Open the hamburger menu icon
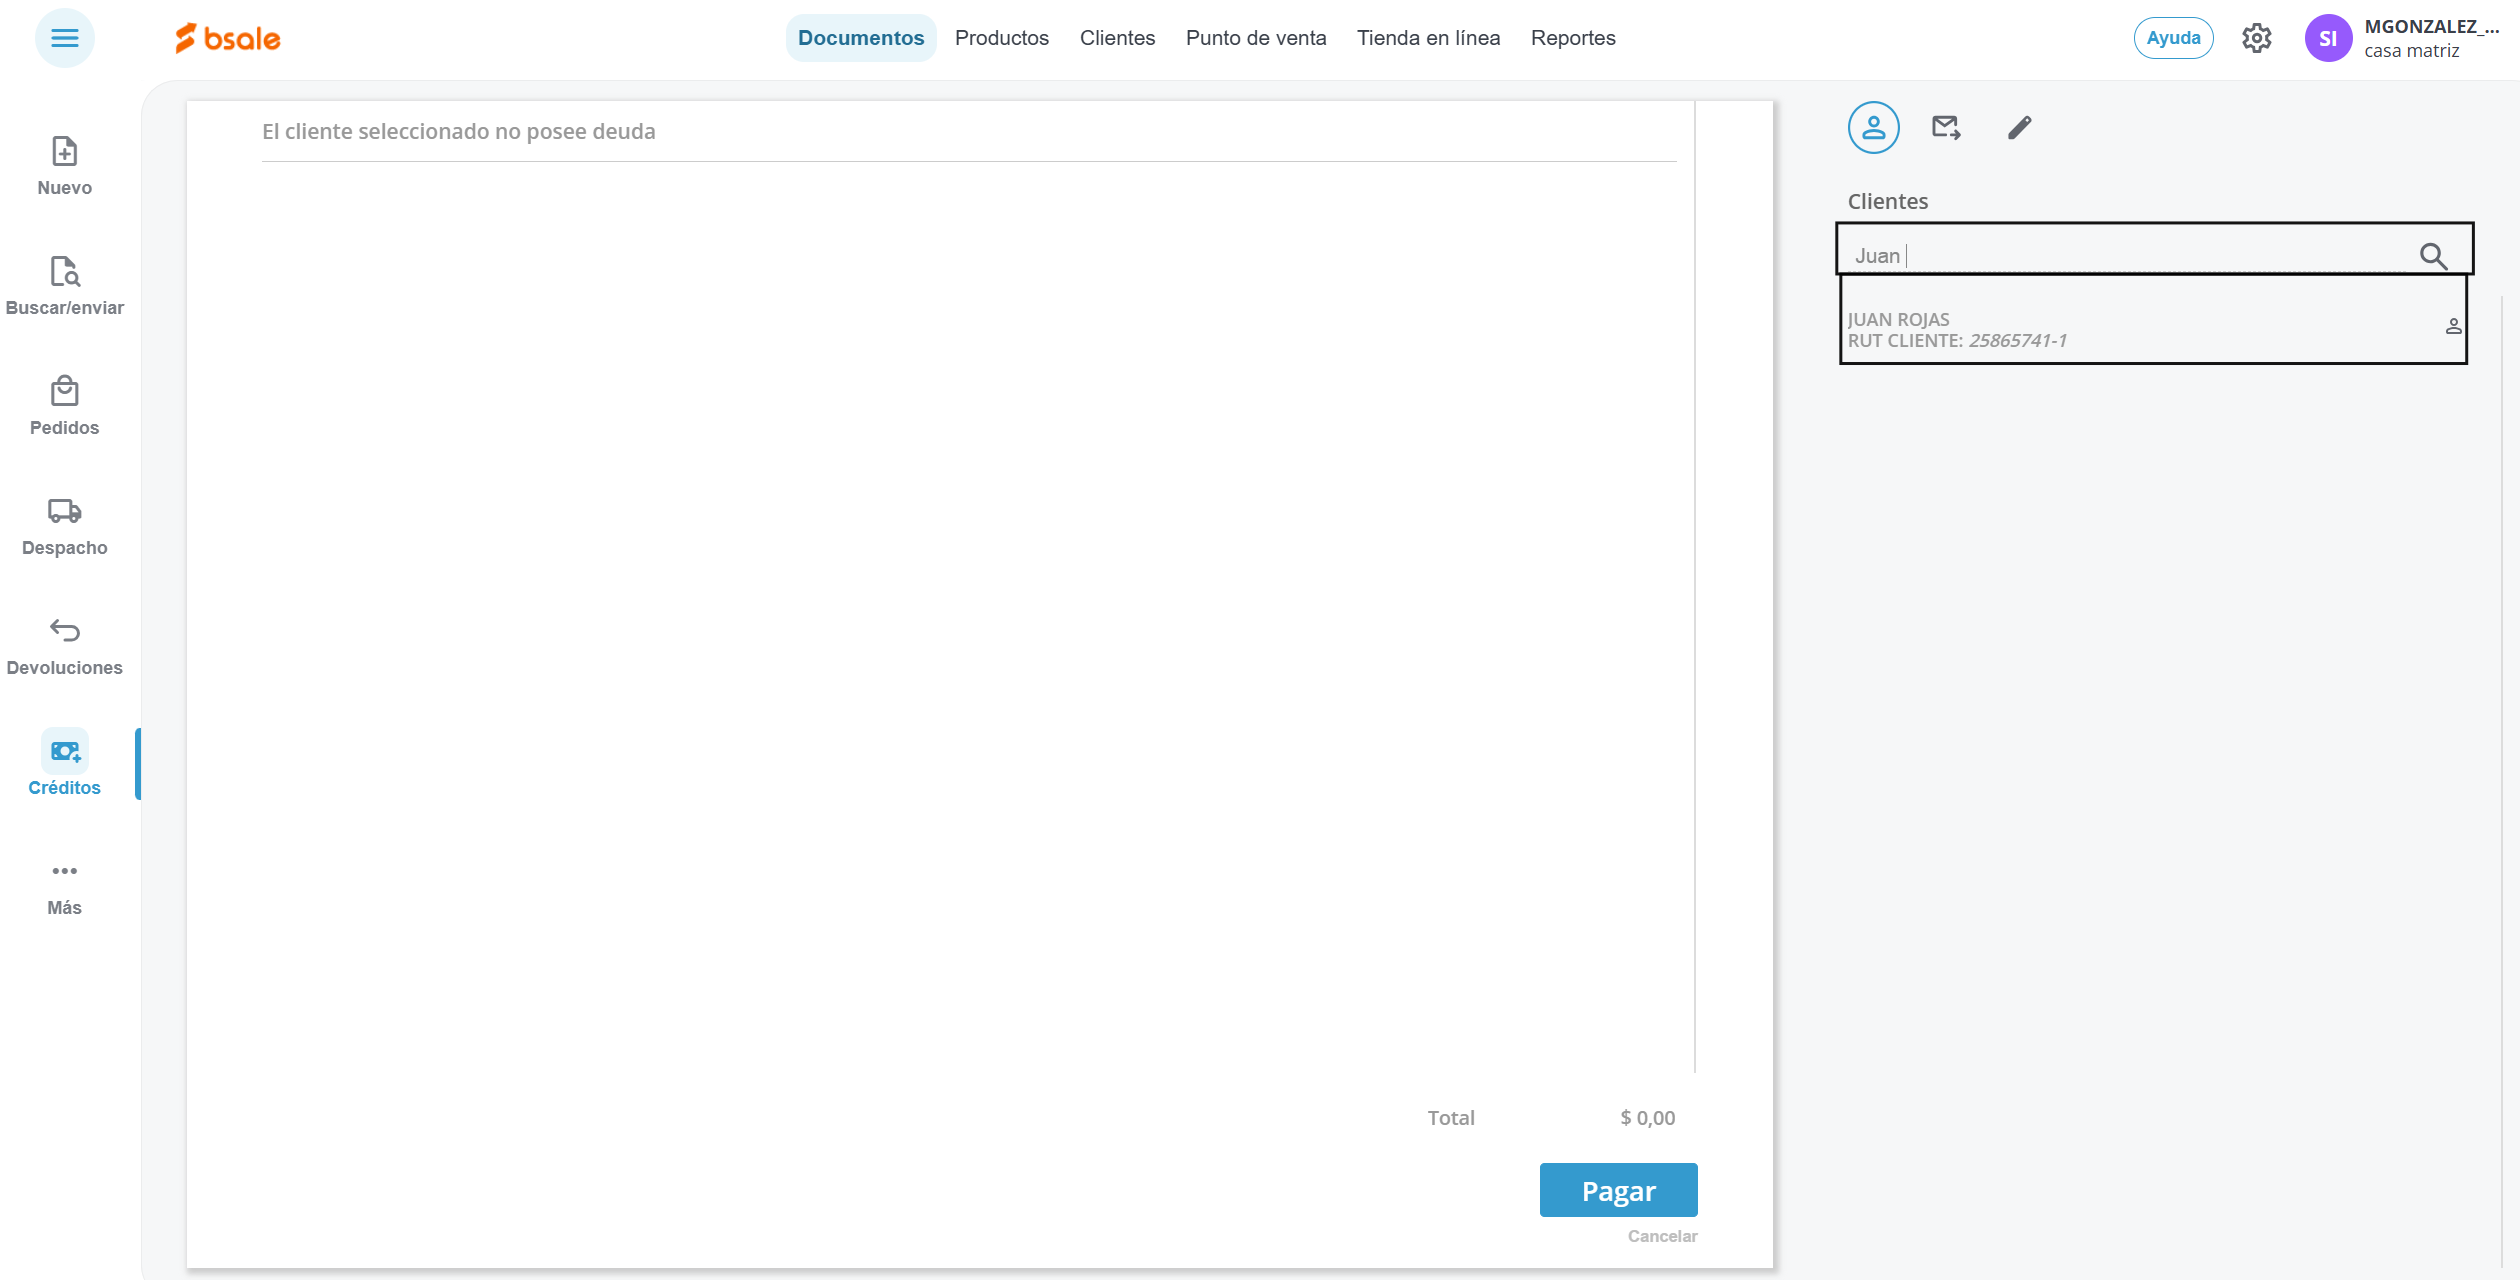The image size is (2520, 1280). (64, 38)
